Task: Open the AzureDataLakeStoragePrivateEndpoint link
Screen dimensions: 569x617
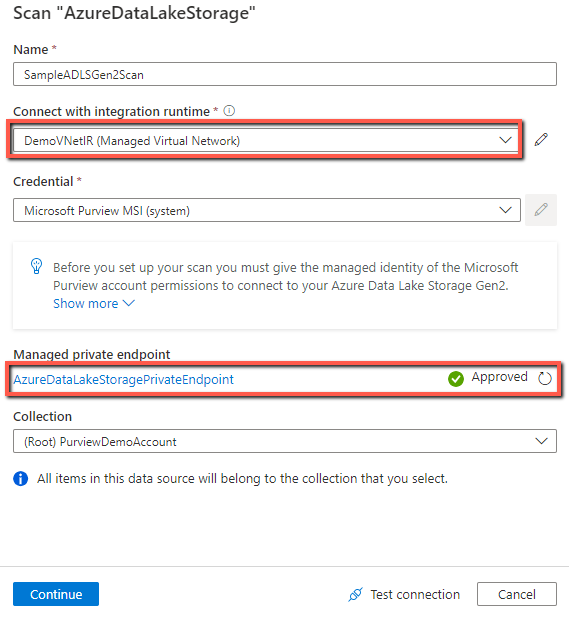Action: [124, 379]
